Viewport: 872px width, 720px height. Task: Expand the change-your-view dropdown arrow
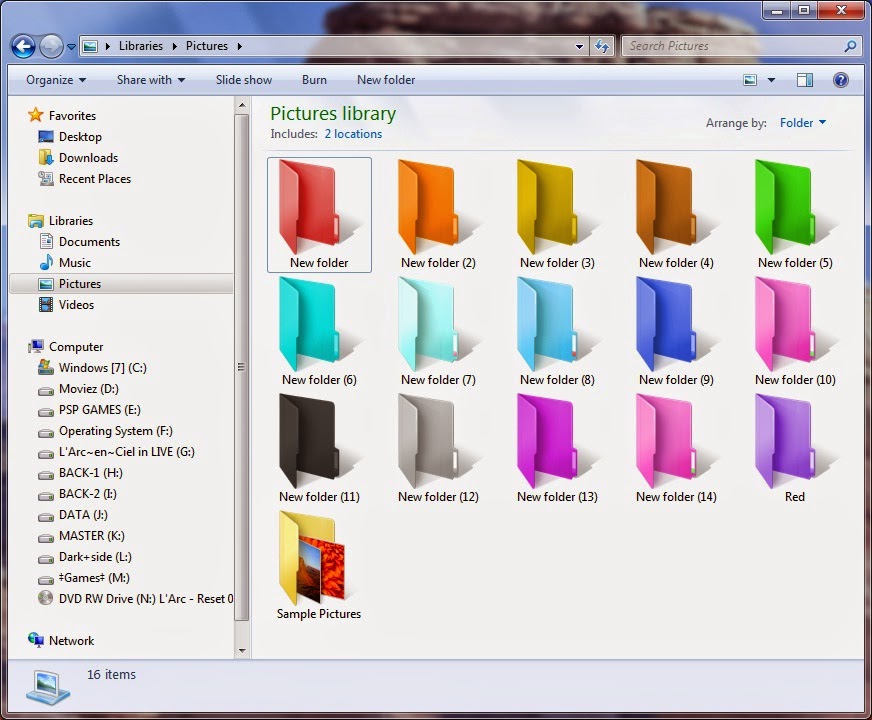click(770, 80)
